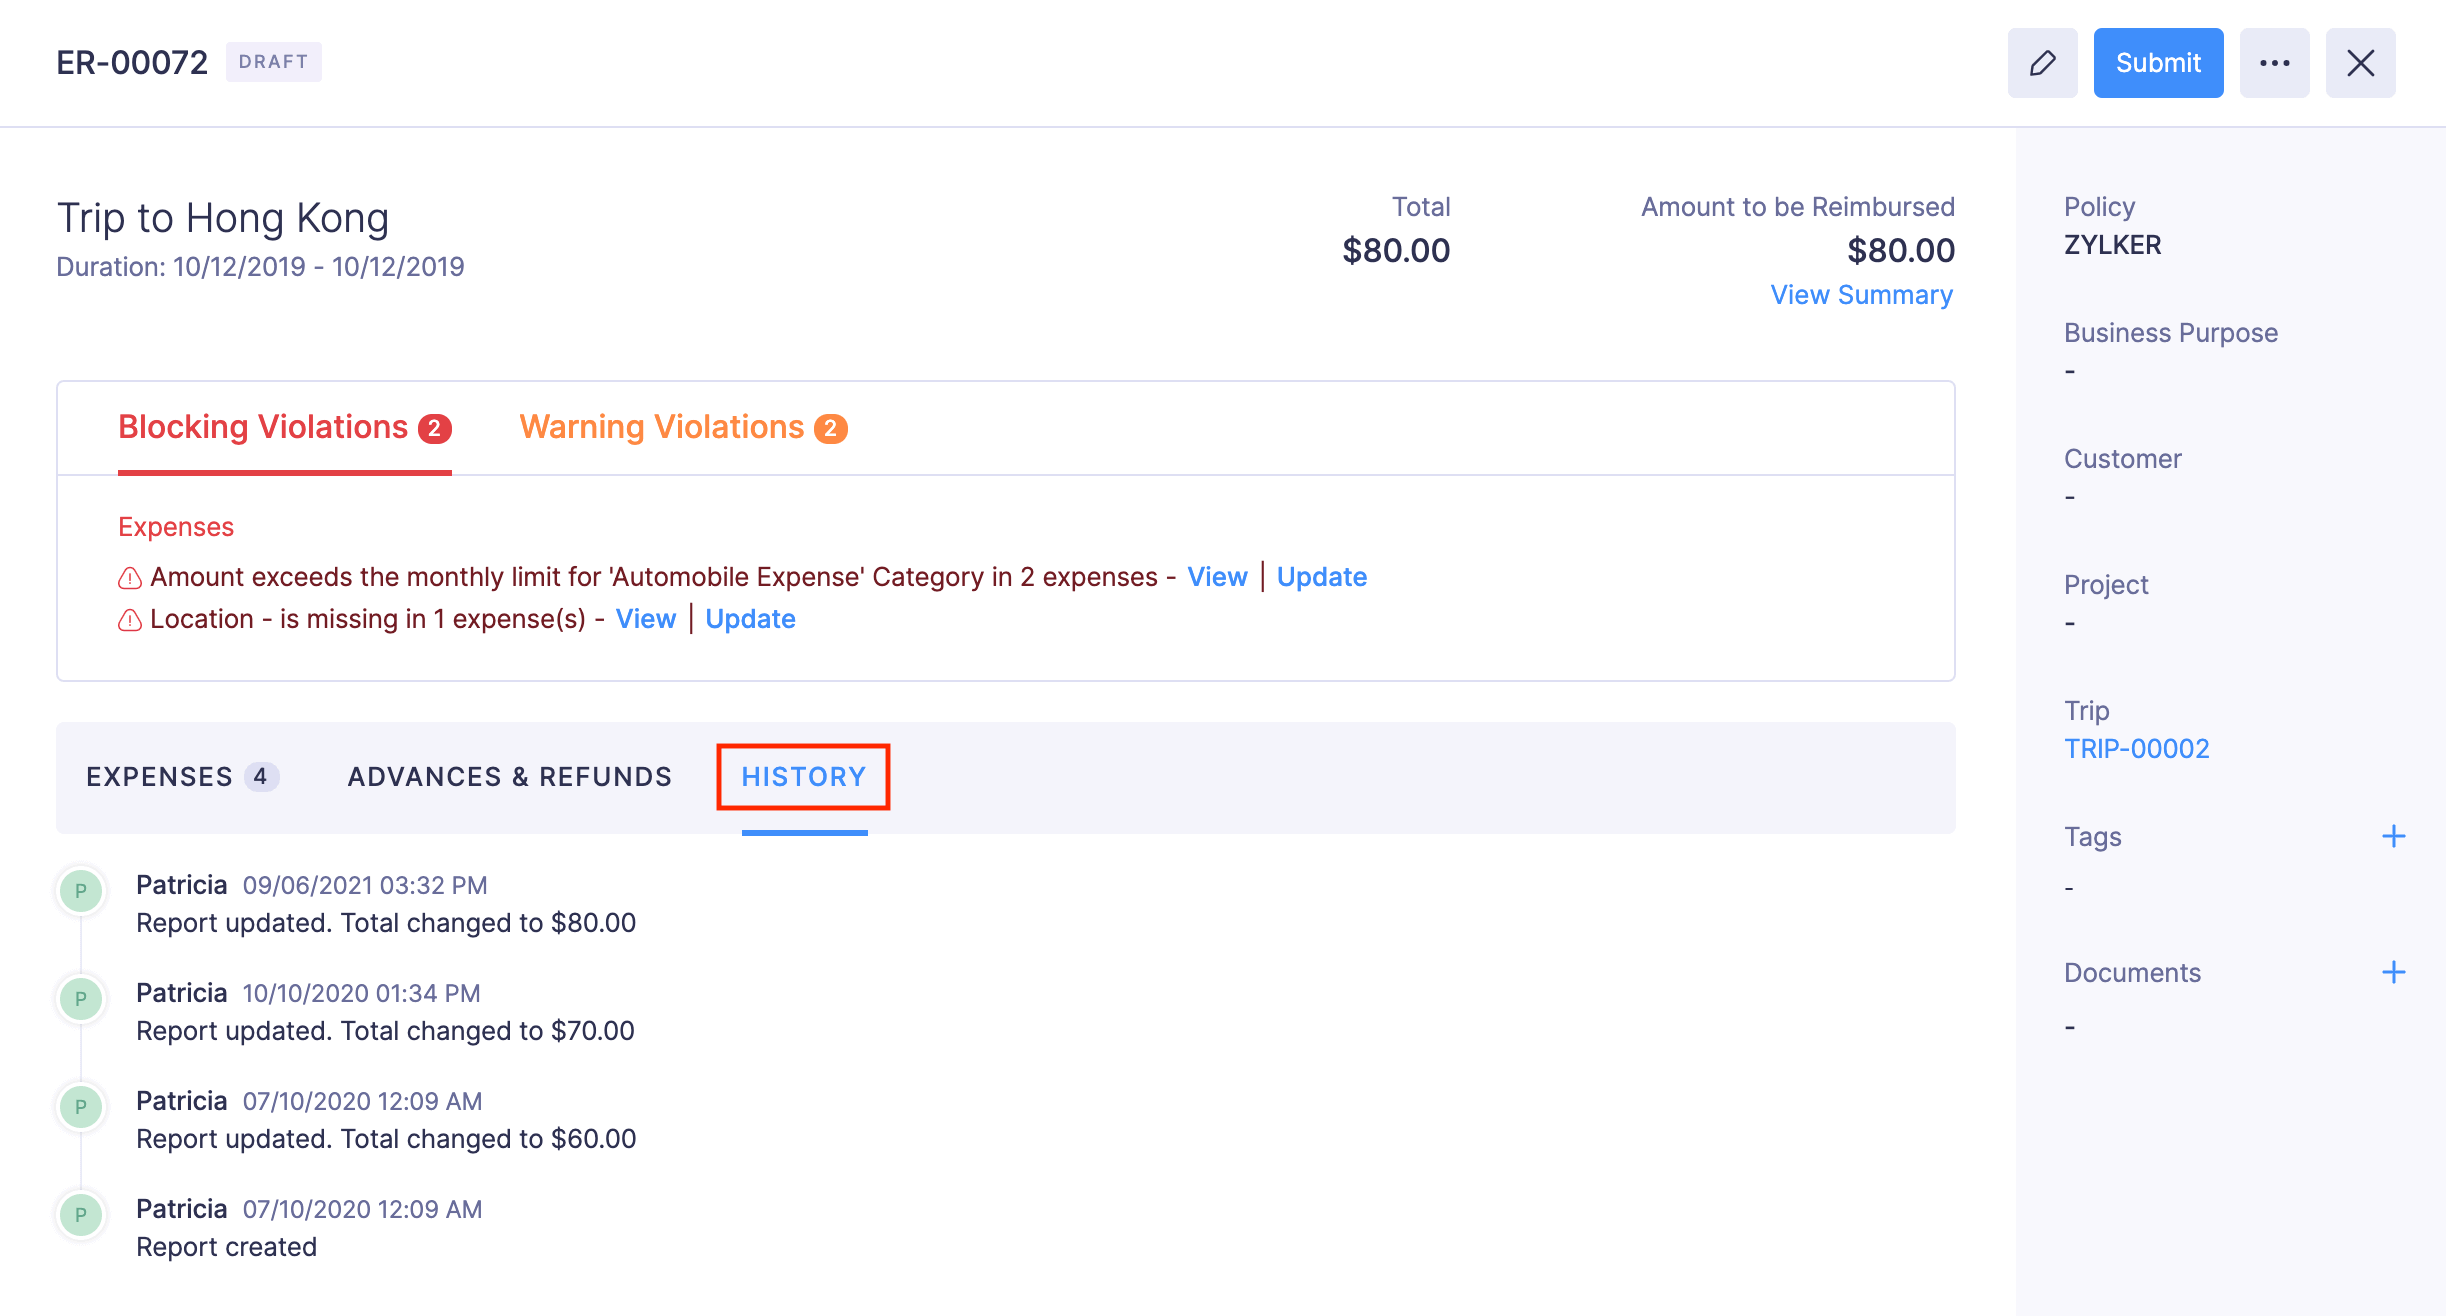Click warning icon beside Automobile Expense violation
This screenshot has height=1316, width=2446.
click(130, 578)
